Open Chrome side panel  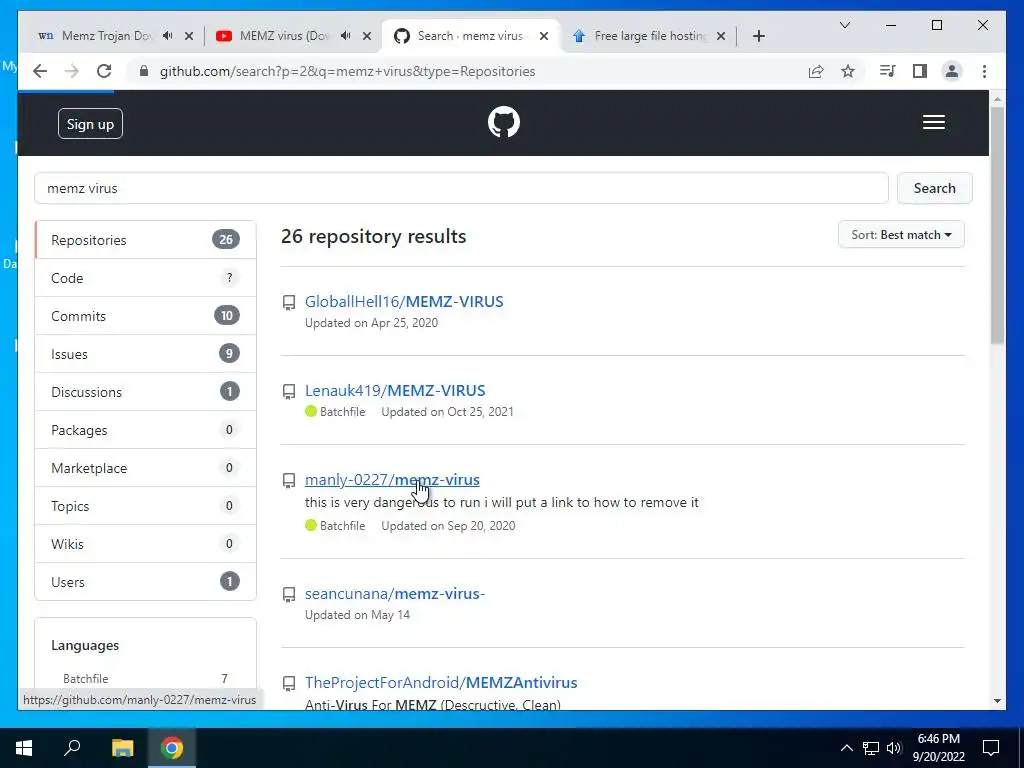pyautogui.click(x=920, y=71)
